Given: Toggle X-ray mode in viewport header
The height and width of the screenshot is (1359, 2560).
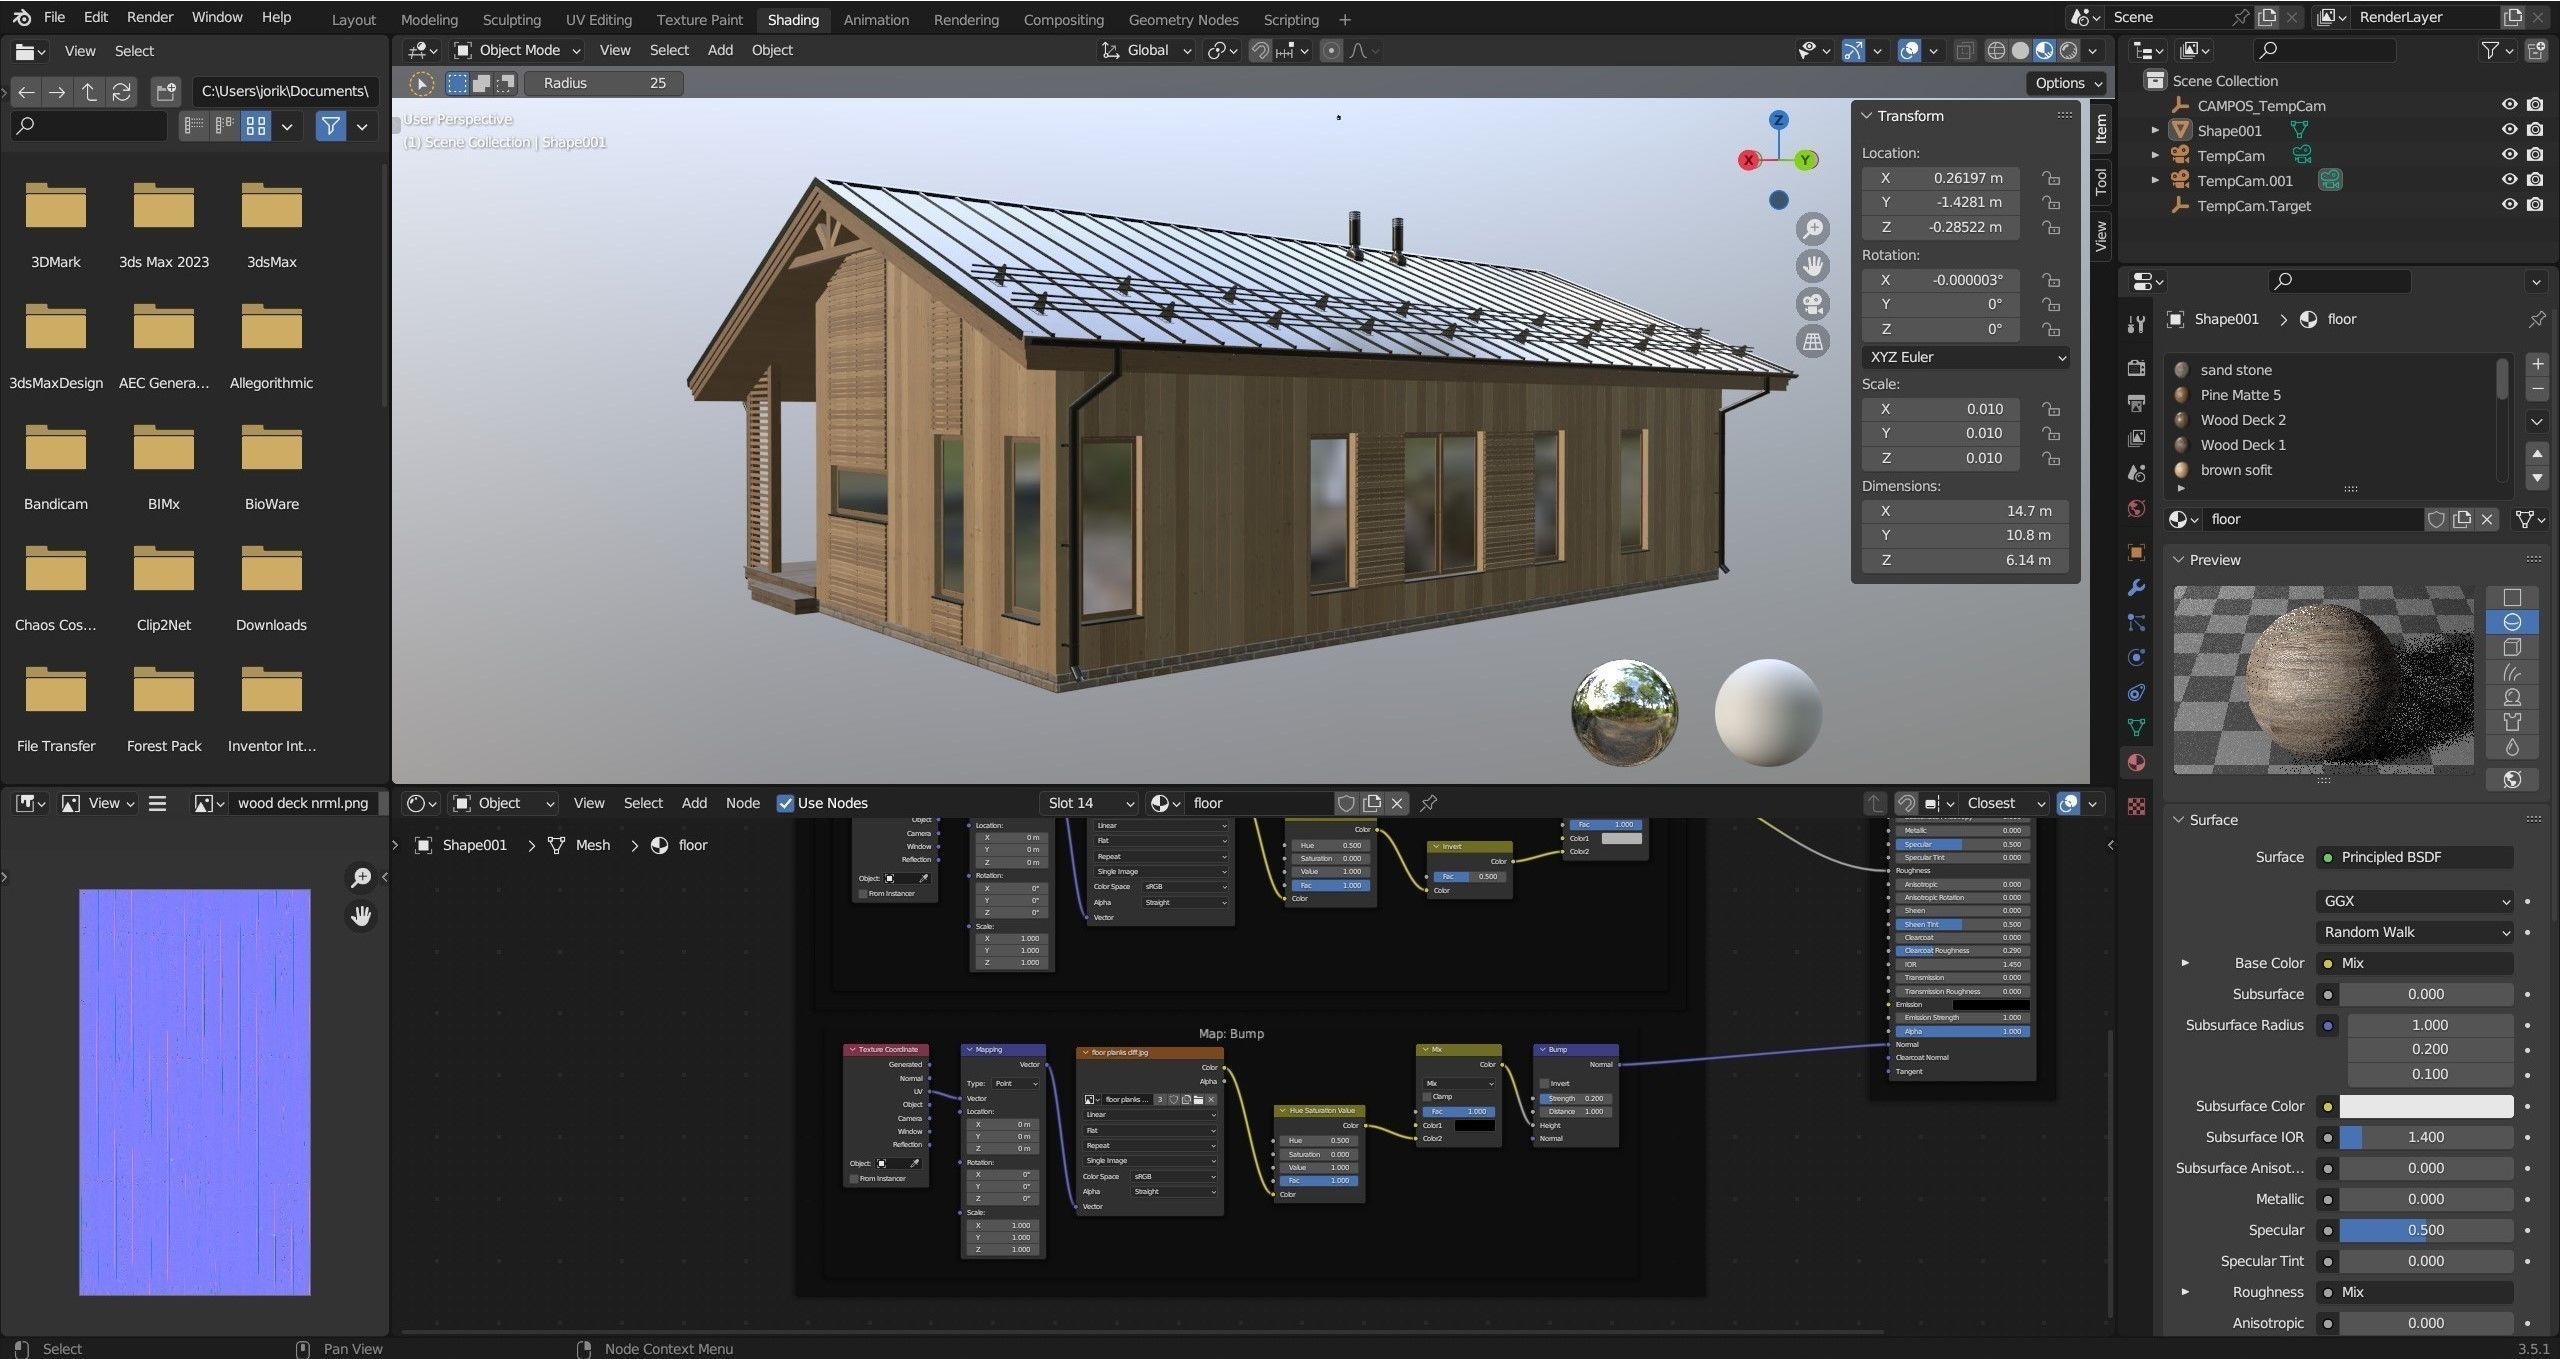Looking at the screenshot, I should coord(1965,50).
